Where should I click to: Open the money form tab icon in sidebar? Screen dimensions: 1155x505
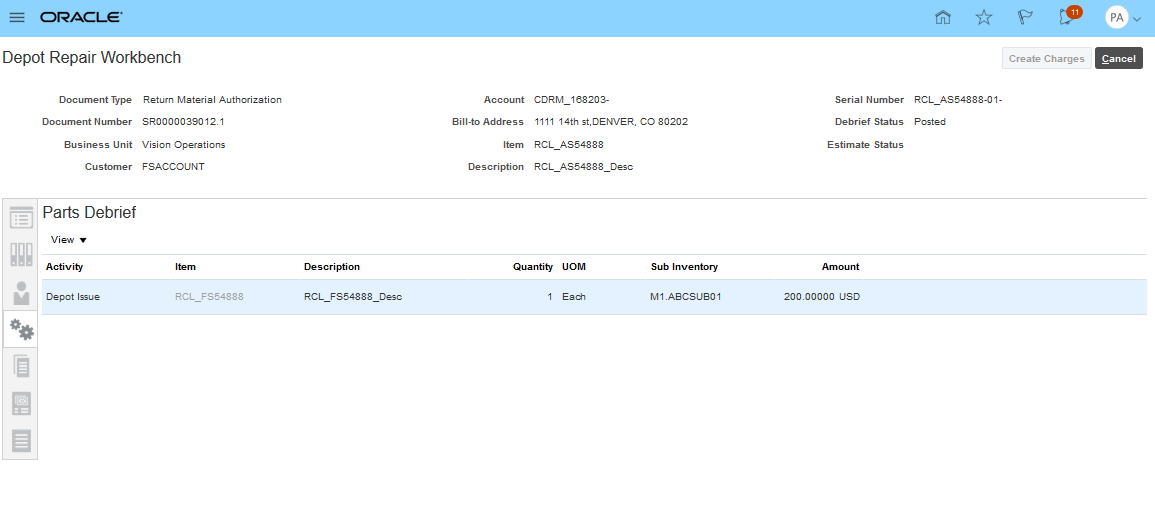point(21,403)
